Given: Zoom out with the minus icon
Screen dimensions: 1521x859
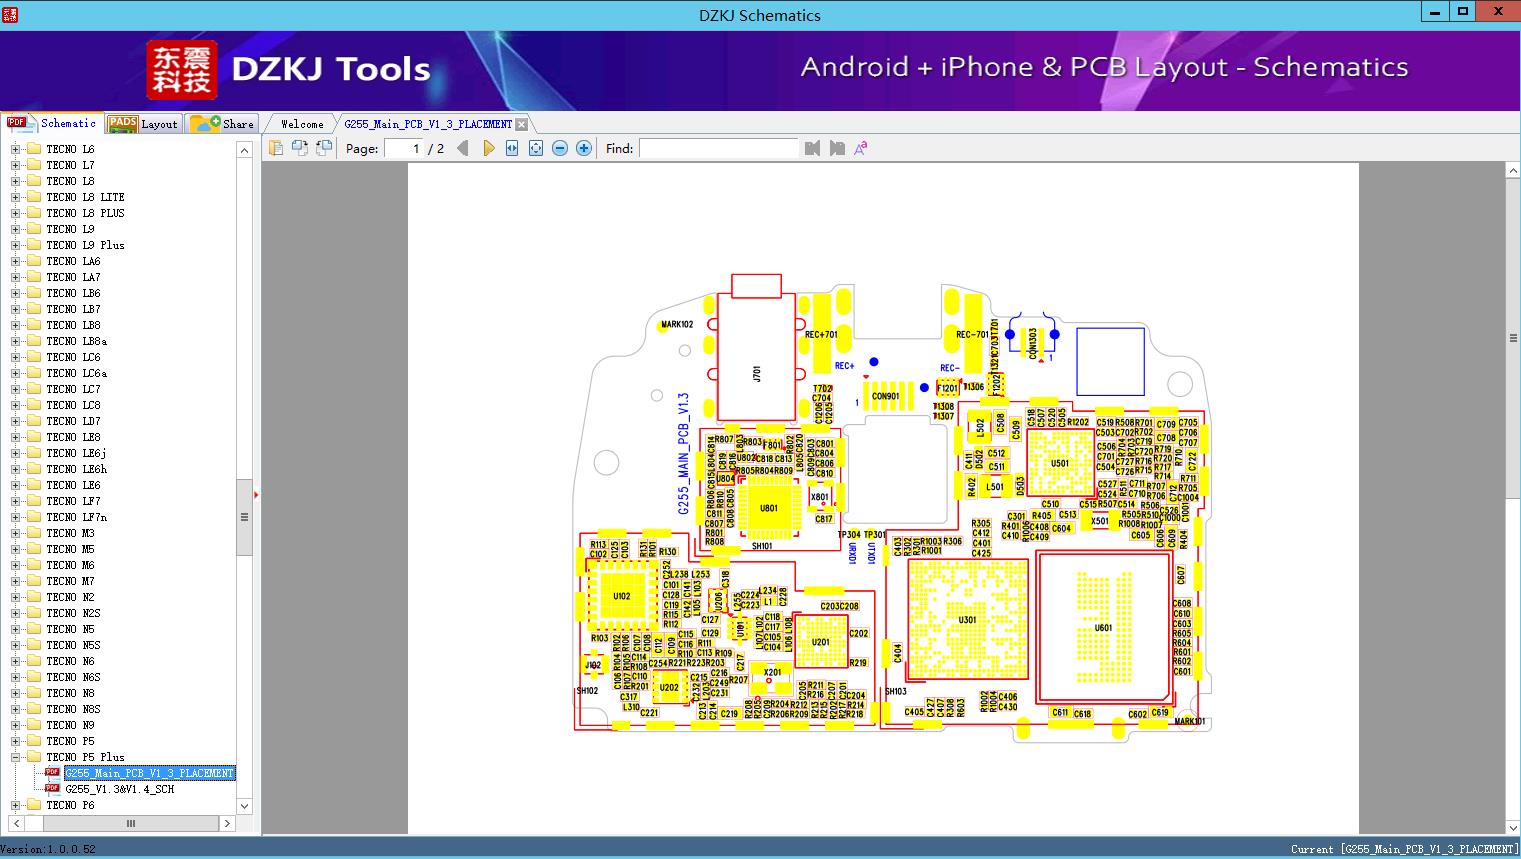Looking at the screenshot, I should coord(560,148).
